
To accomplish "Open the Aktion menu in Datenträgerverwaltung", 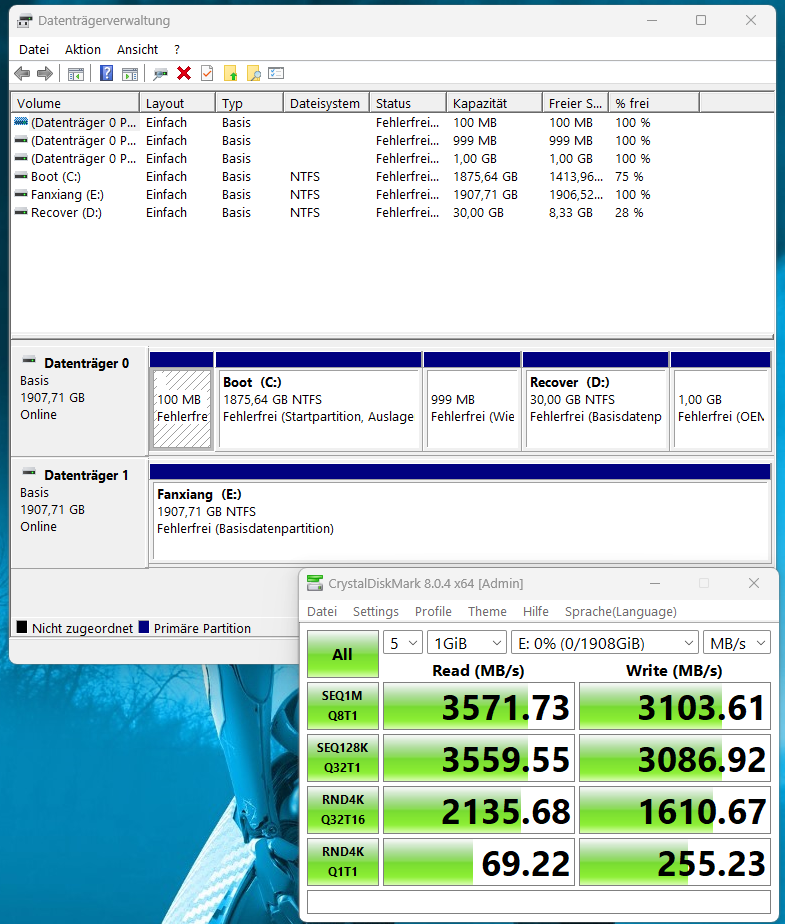I will click(x=83, y=49).
